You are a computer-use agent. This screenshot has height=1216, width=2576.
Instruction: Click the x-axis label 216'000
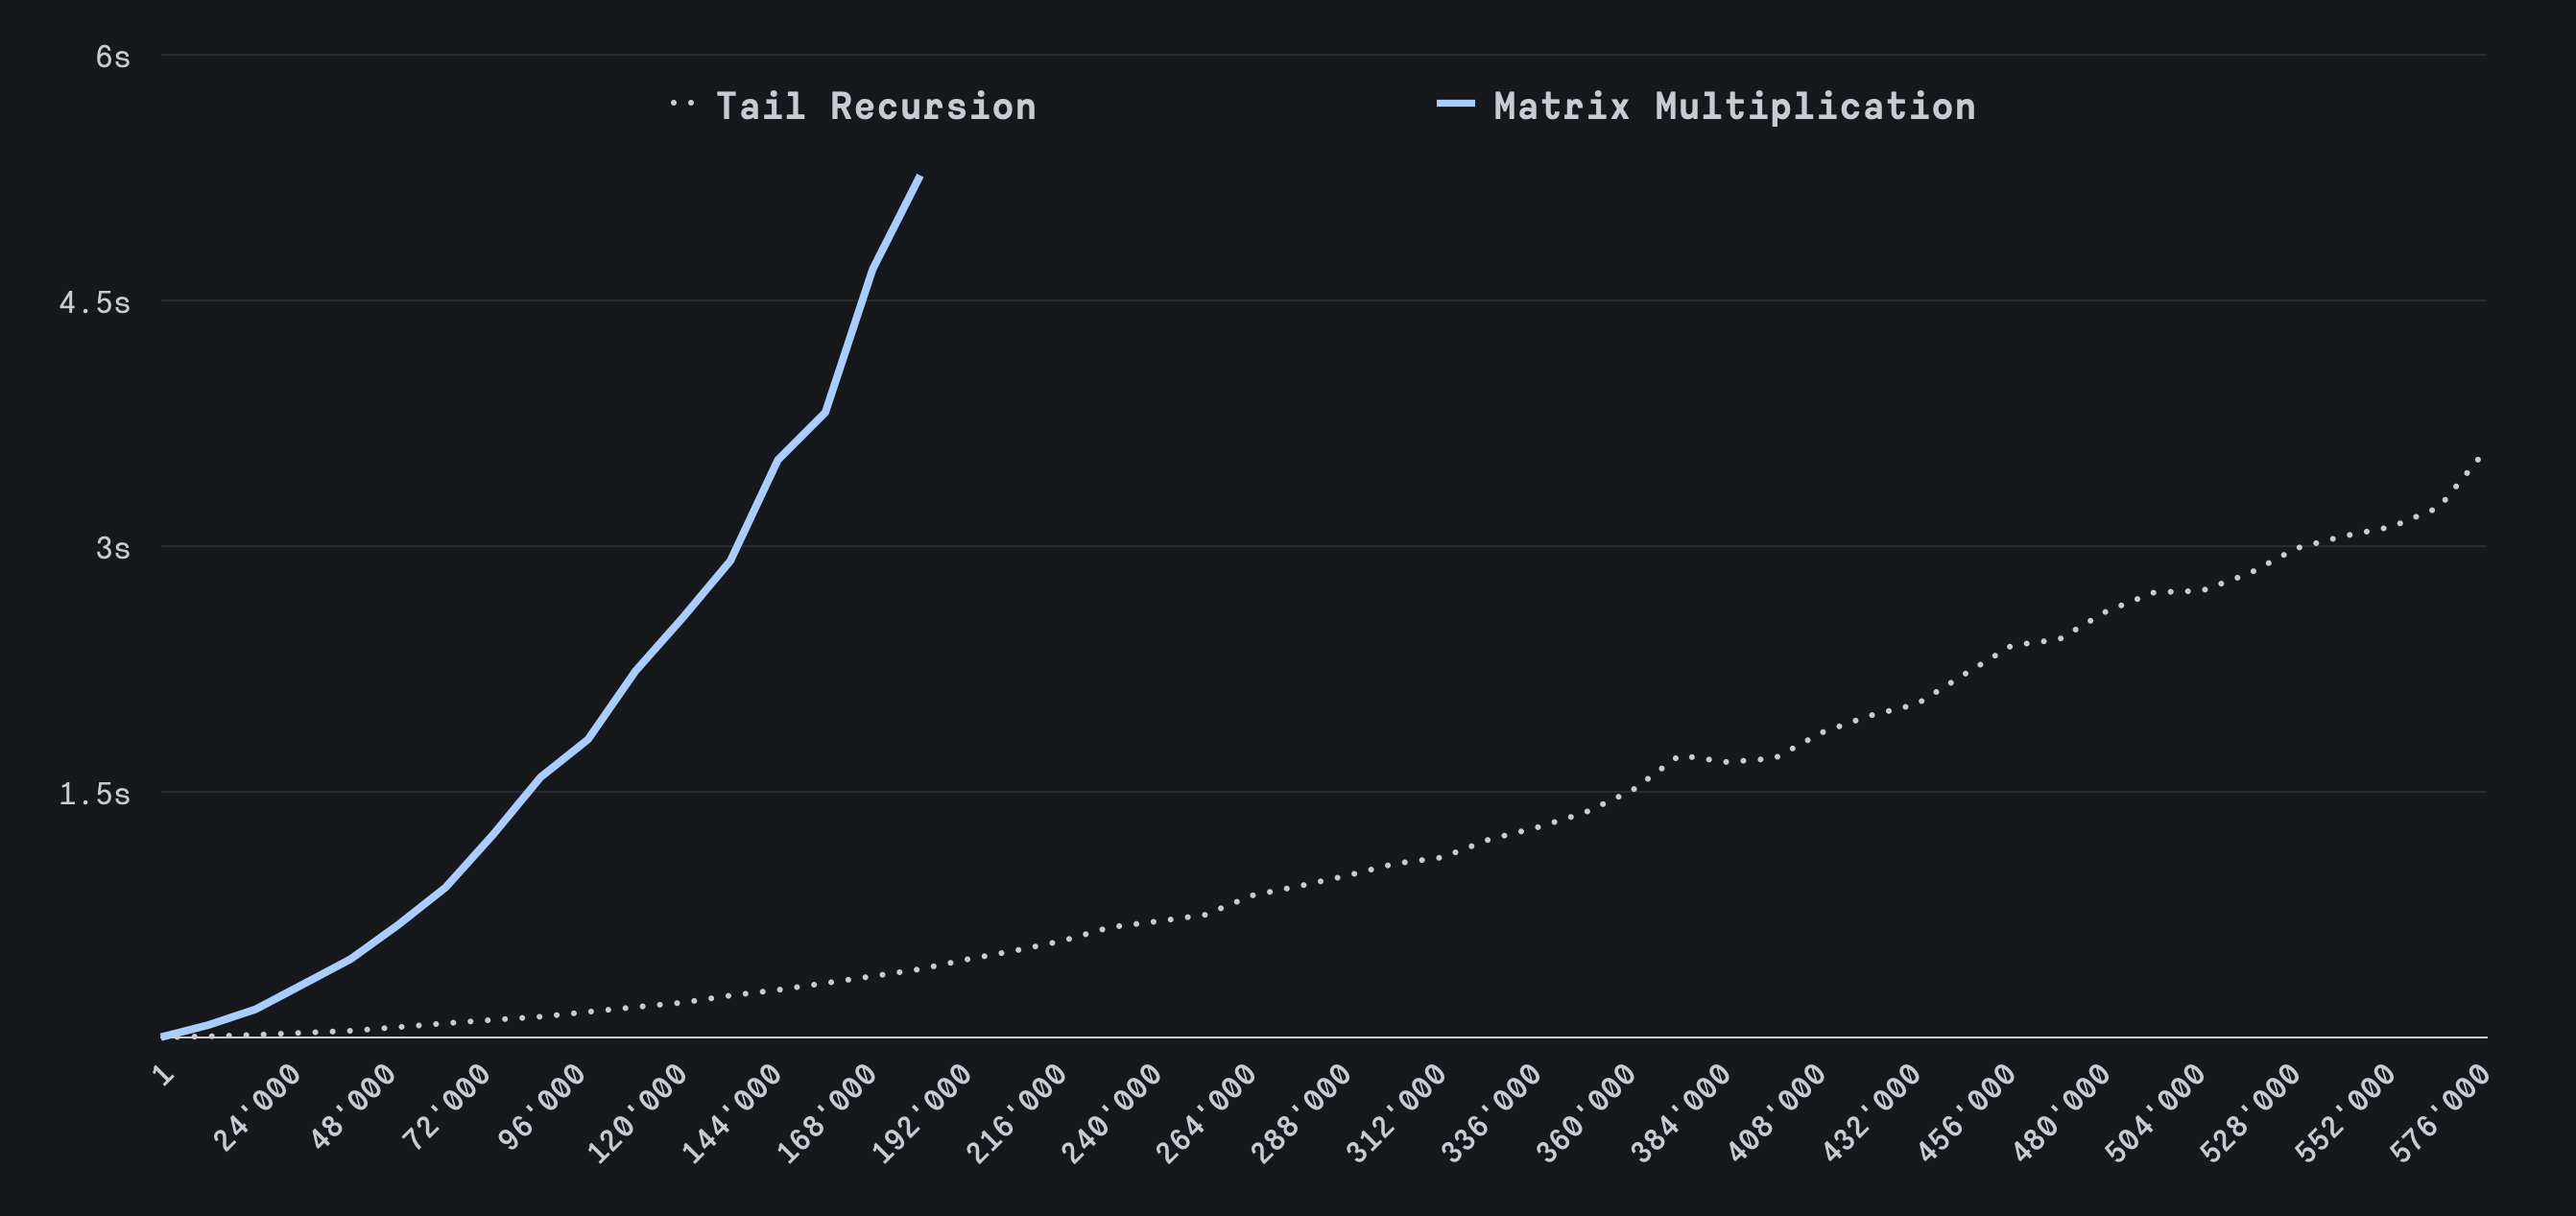(1017, 1115)
